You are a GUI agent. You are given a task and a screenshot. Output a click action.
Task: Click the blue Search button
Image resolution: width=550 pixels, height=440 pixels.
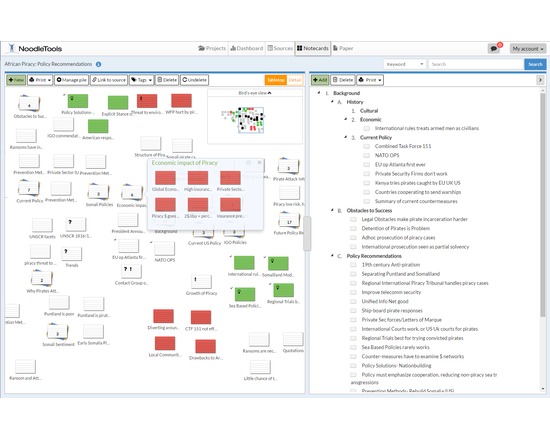click(x=535, y=64)
